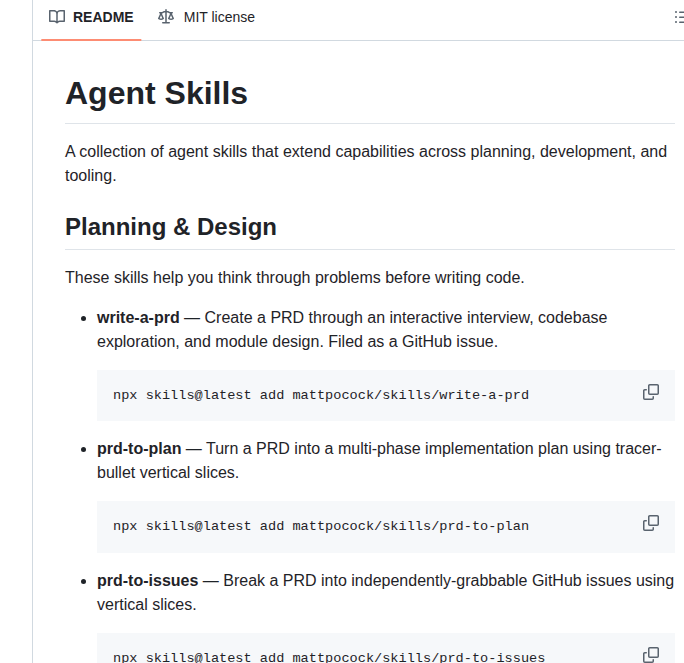Open the README outline menu icon
The image size is (684, 663).
coord(679,17)
